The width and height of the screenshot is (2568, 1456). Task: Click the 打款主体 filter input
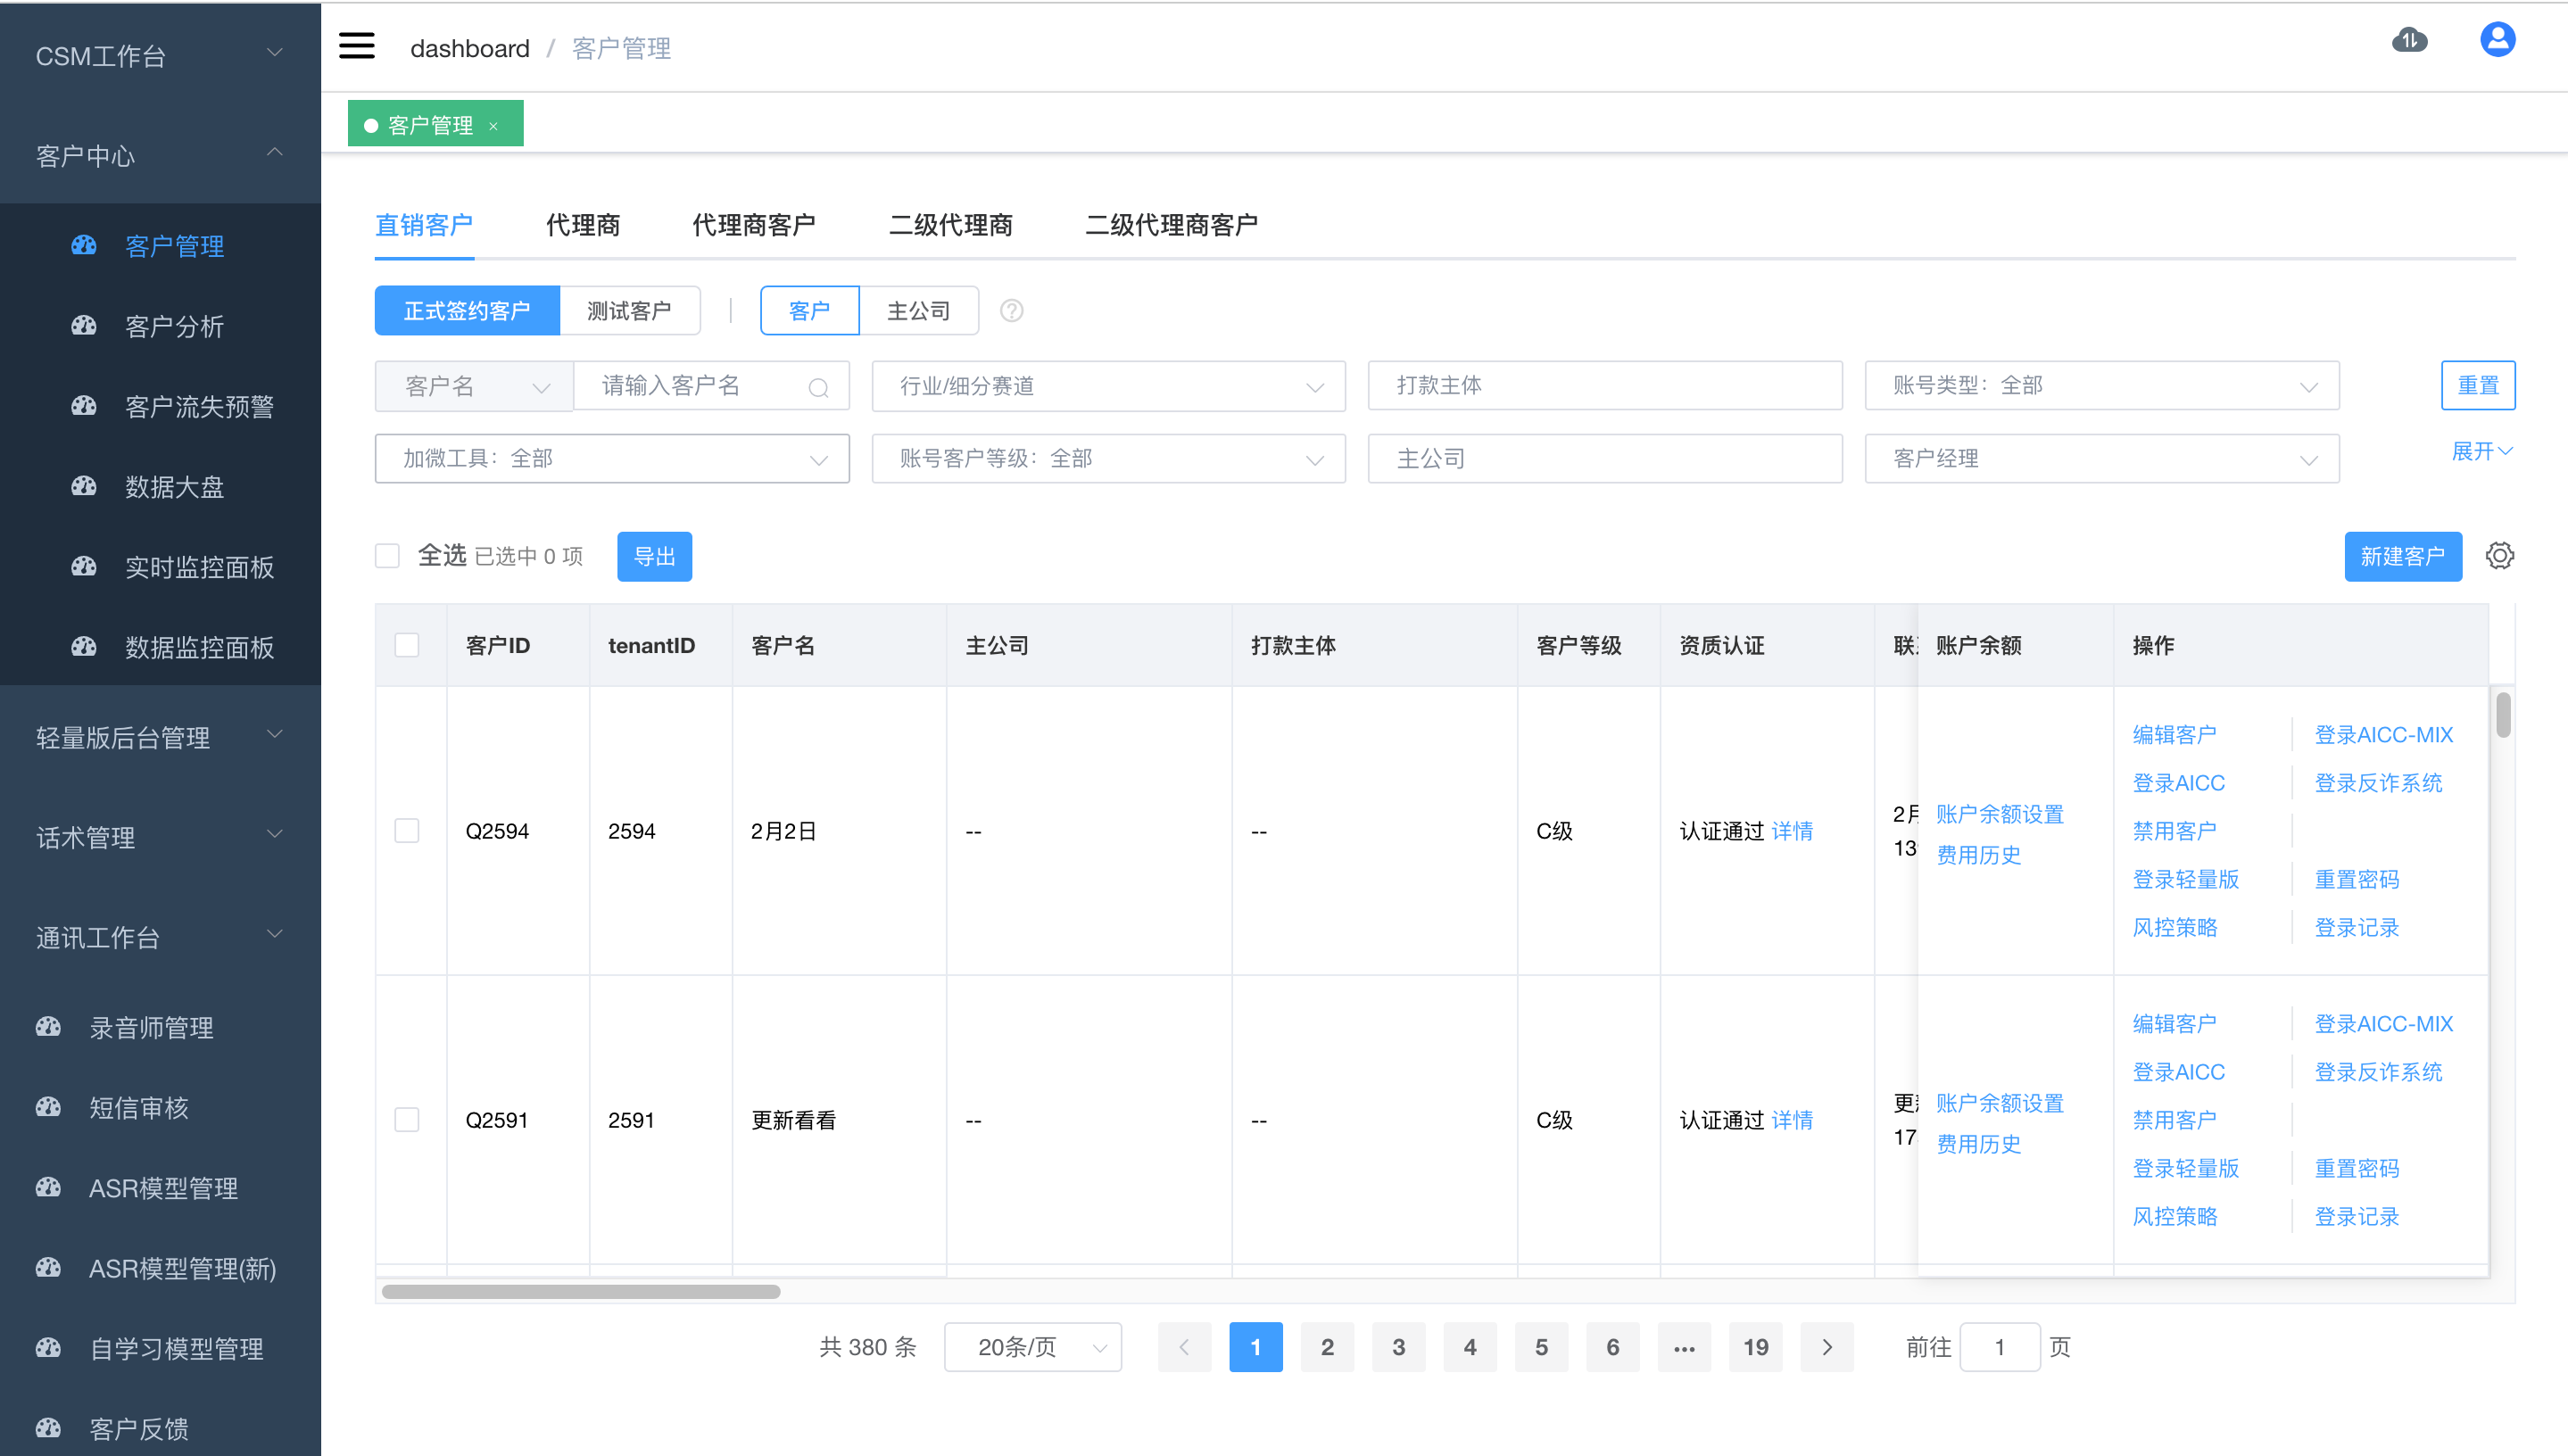point(1604,386)
